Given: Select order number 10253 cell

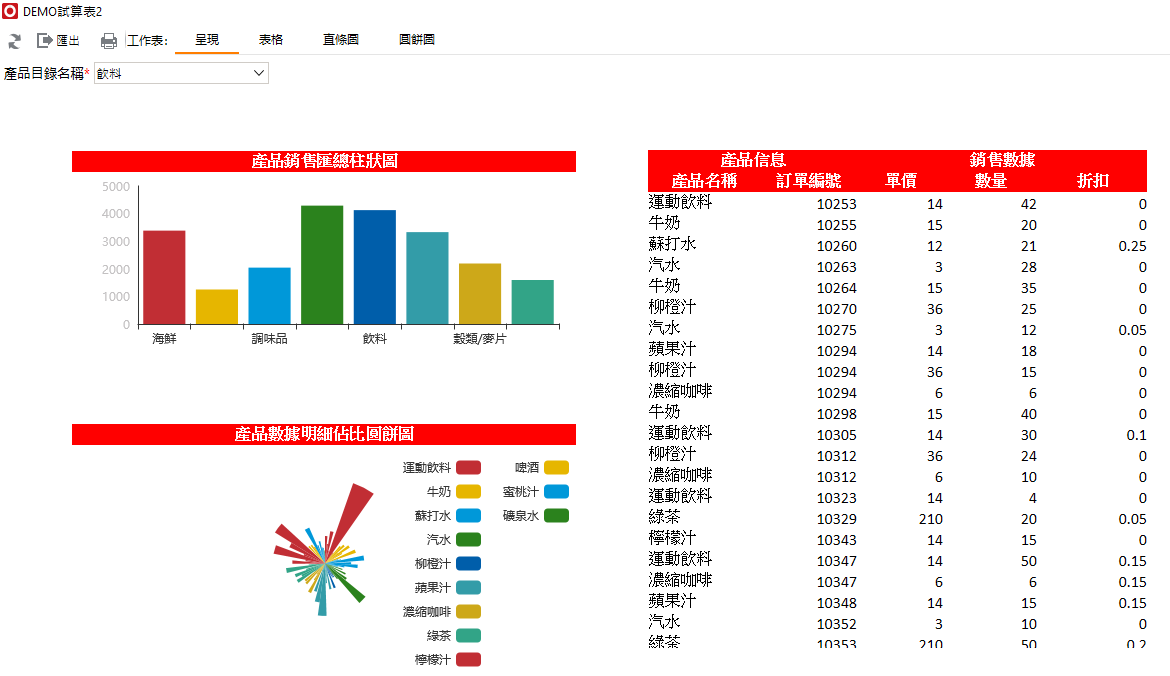Looking at the screenshot, I should pyautogui.click(x=836, y=204).
